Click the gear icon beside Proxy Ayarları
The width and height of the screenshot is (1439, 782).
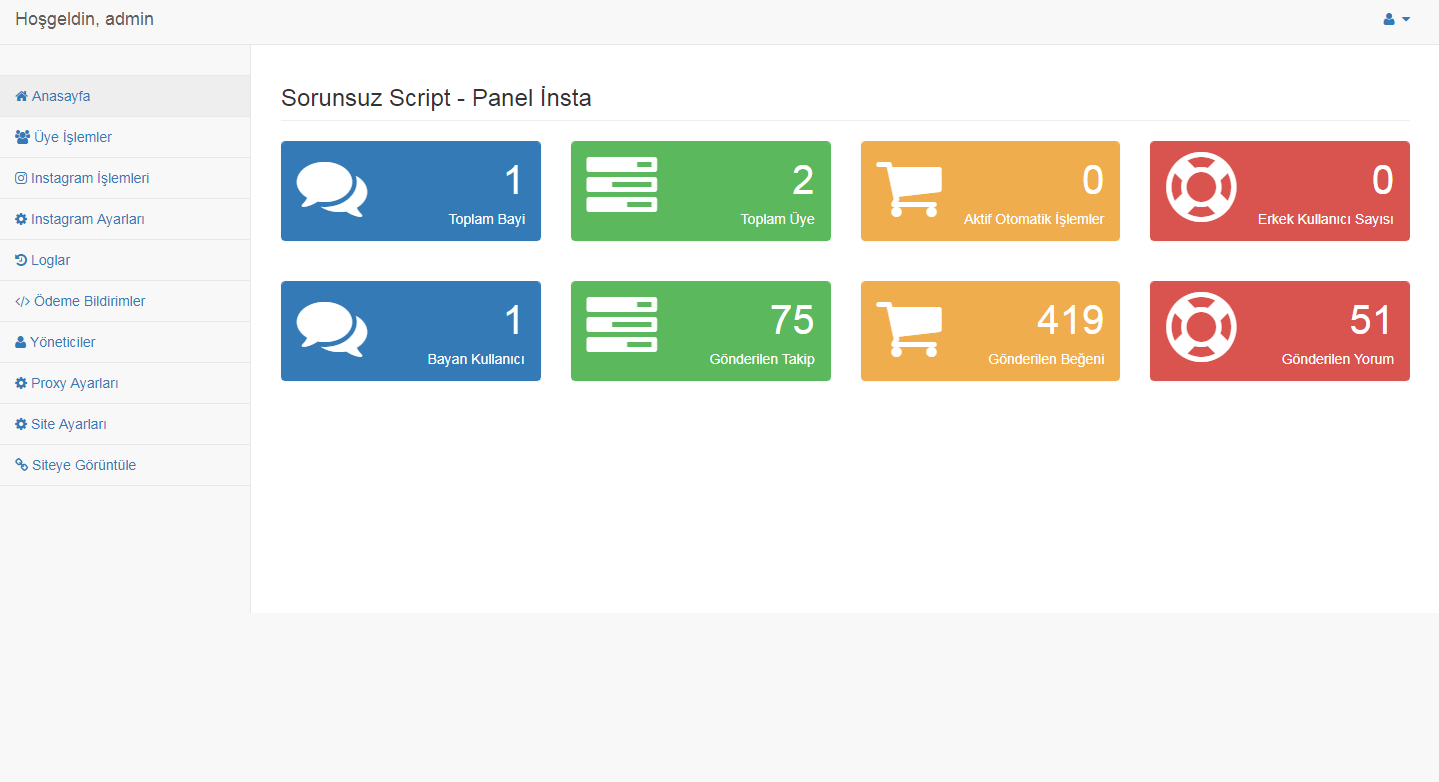click(x=21, y=383)
